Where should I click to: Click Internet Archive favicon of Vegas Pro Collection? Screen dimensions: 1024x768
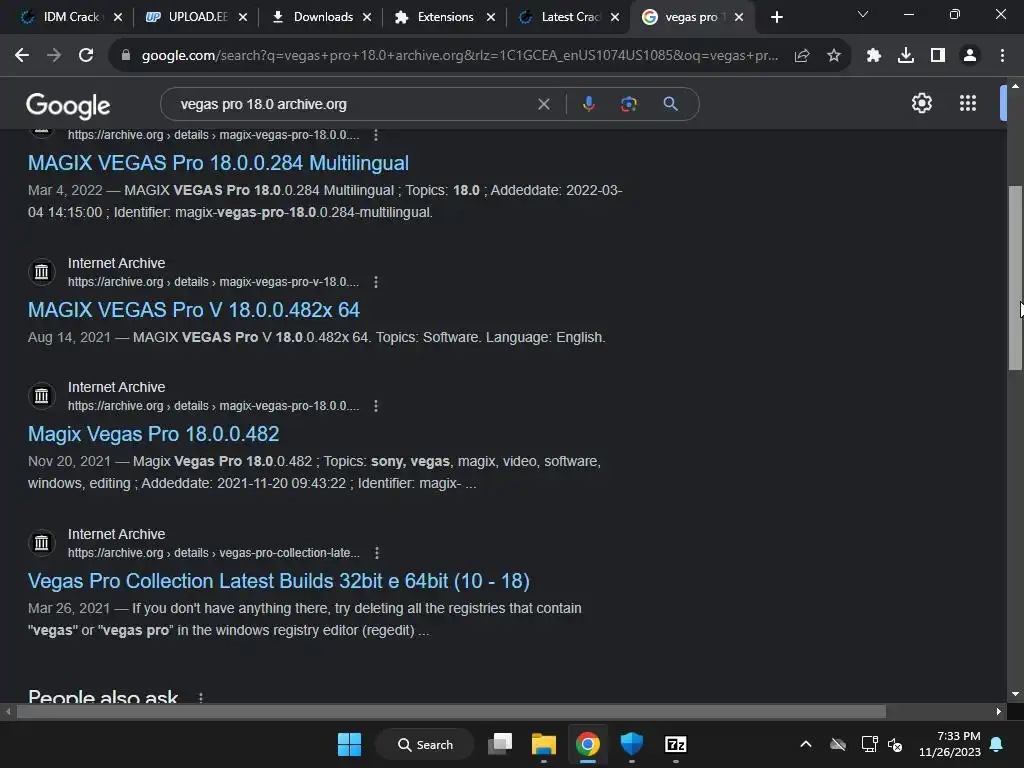[x=42, y=543]
